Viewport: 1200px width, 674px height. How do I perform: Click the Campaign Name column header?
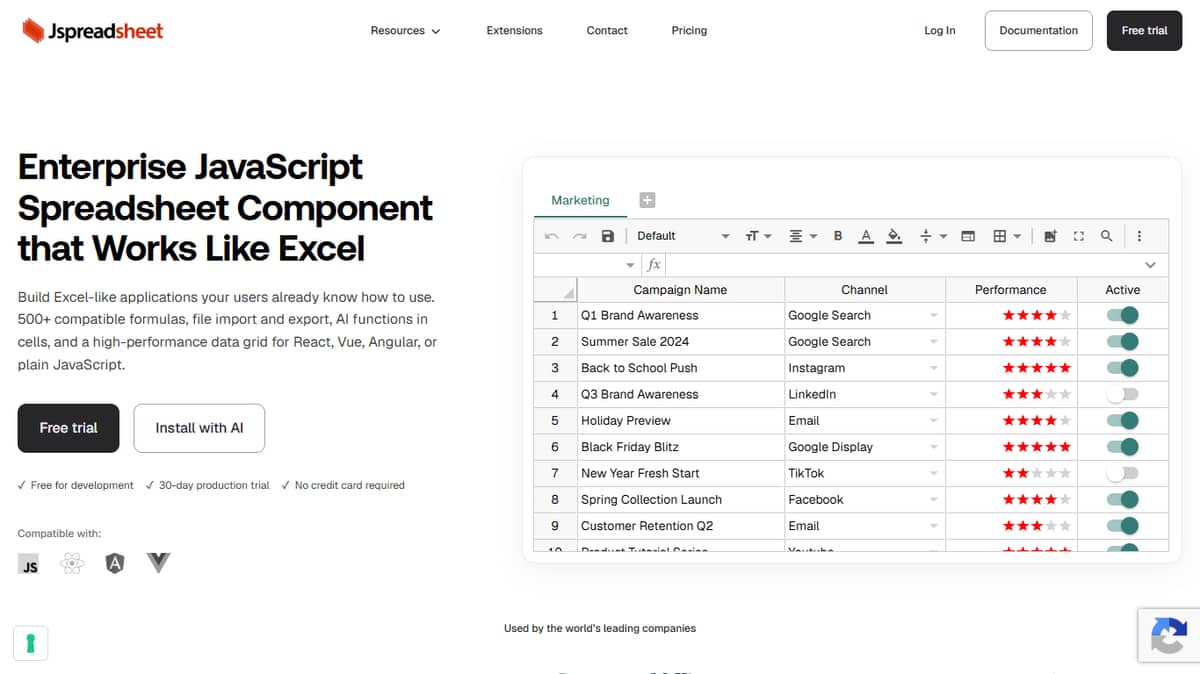[680, 290]
